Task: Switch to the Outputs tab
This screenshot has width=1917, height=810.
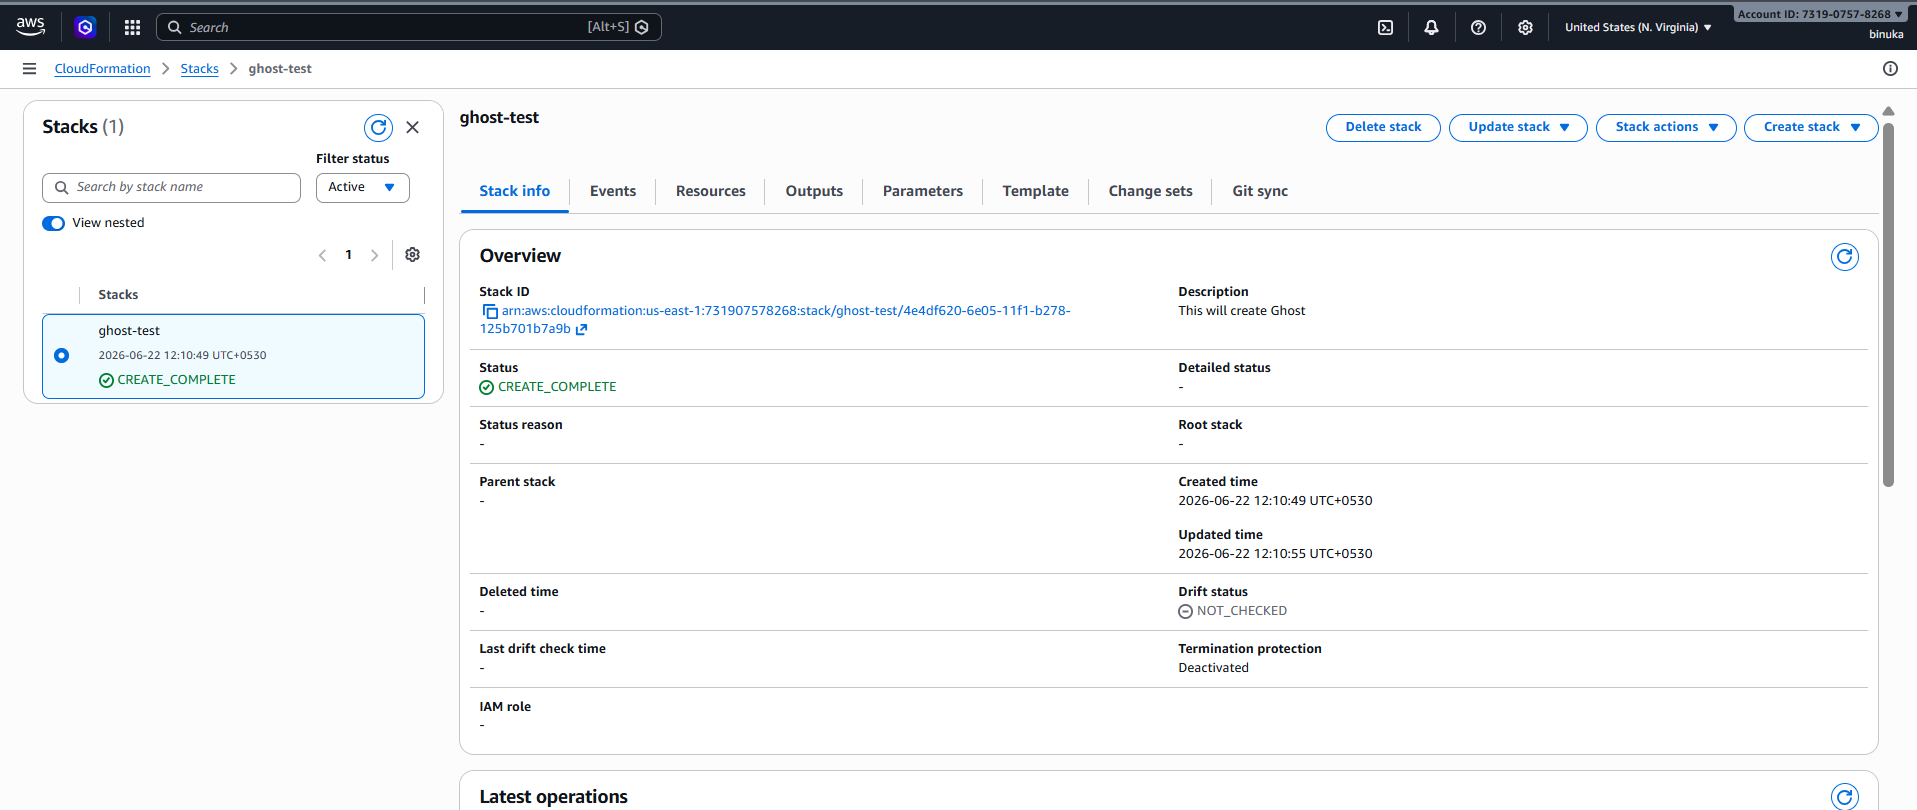Action: pos(814,191)
